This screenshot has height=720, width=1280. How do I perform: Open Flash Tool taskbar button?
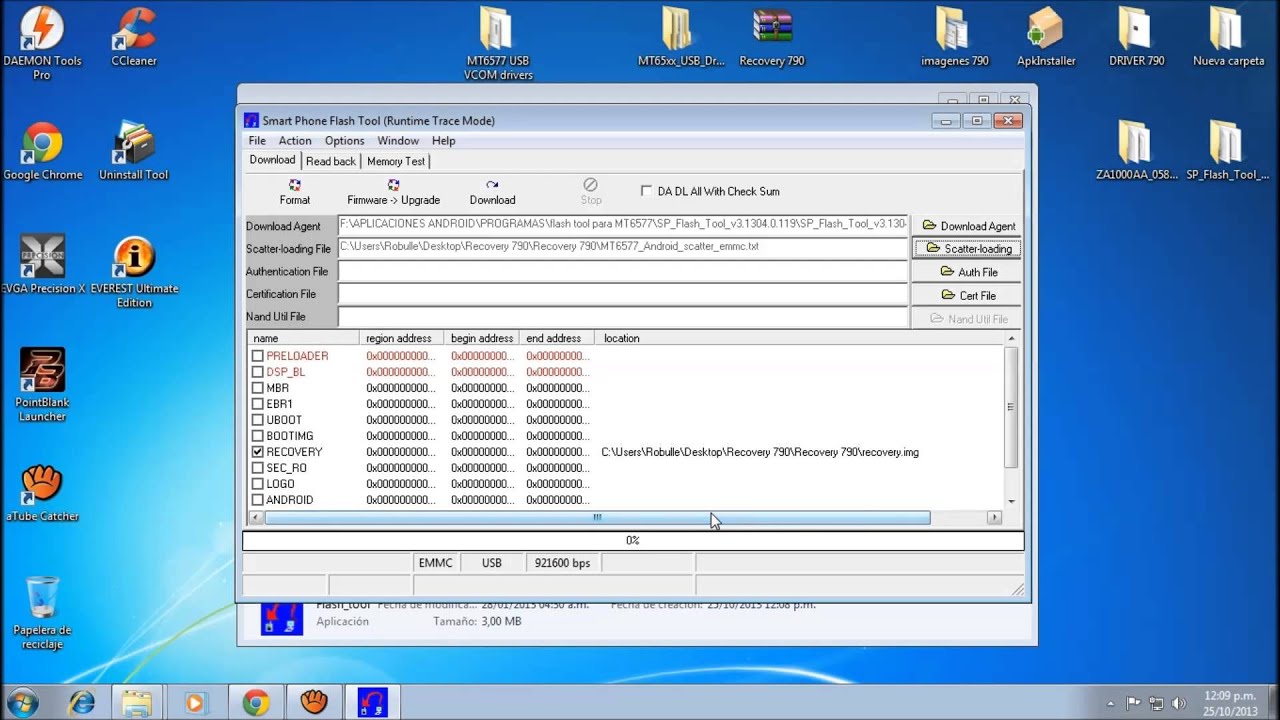point(372,701)
